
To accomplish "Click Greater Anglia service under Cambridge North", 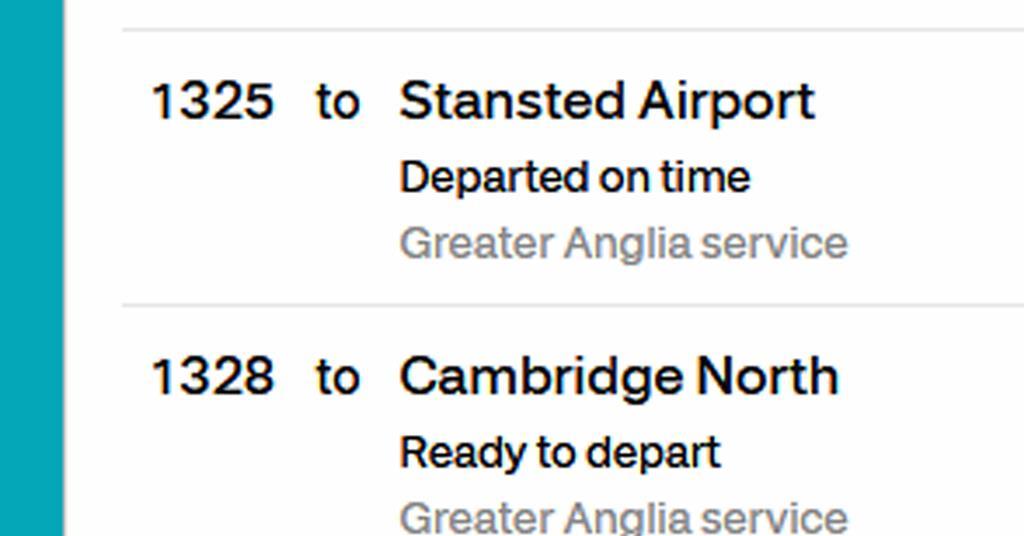I will click(x=623, y=518).
